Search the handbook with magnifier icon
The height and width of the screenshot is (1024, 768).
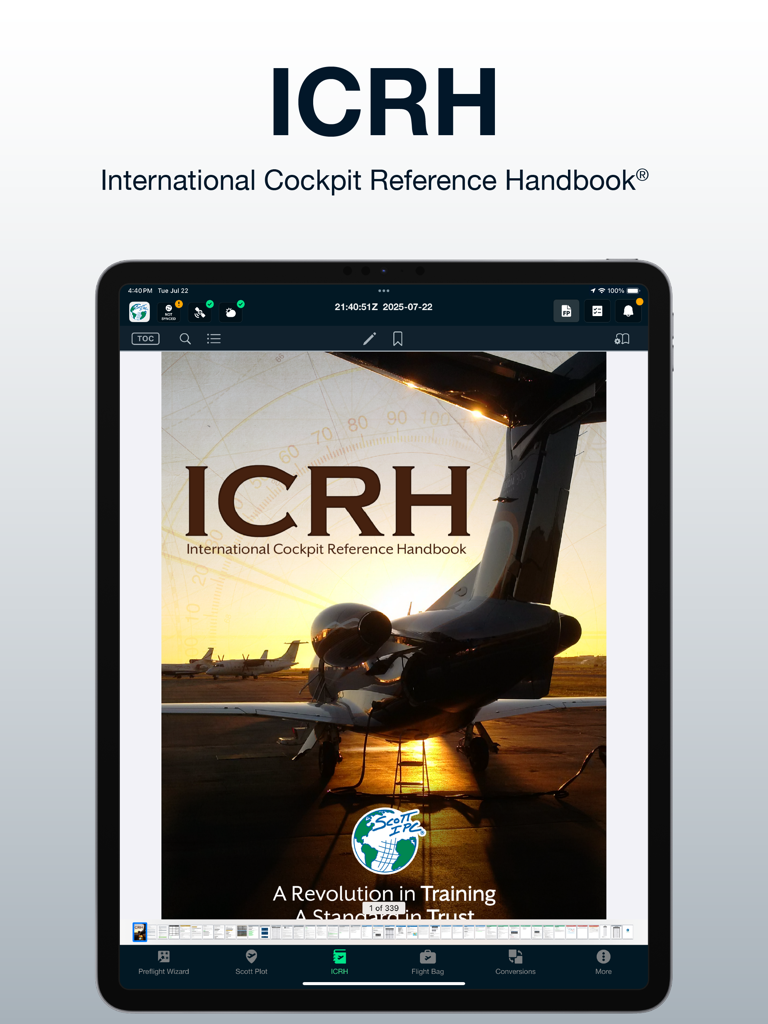[x=185, y=338]
